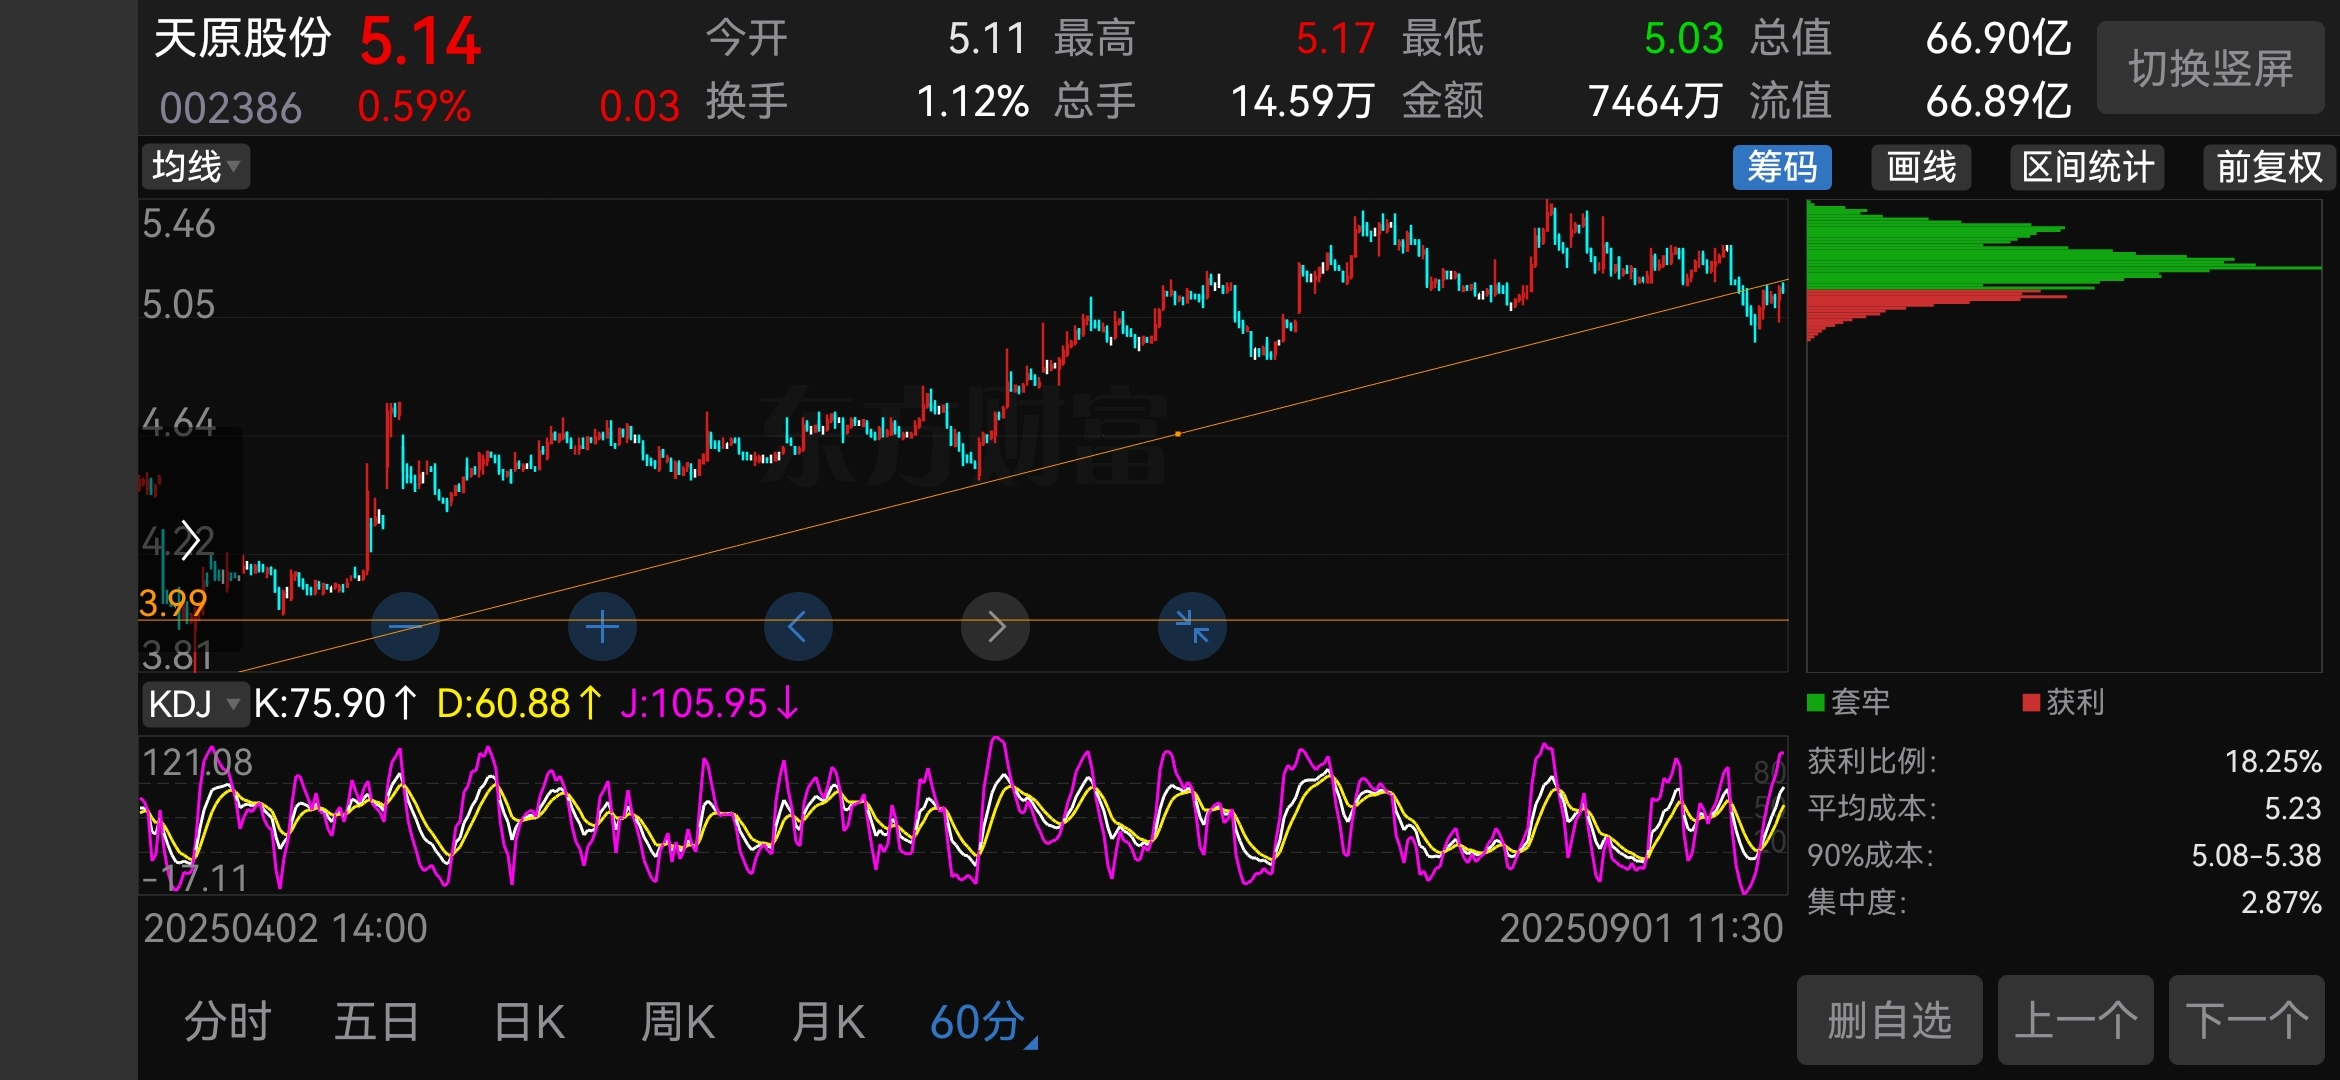Switch to 月K monthly candlestick tab
Image resolution: width=2340 pixels, height=1080 pixels.
tap(828, 1023)
